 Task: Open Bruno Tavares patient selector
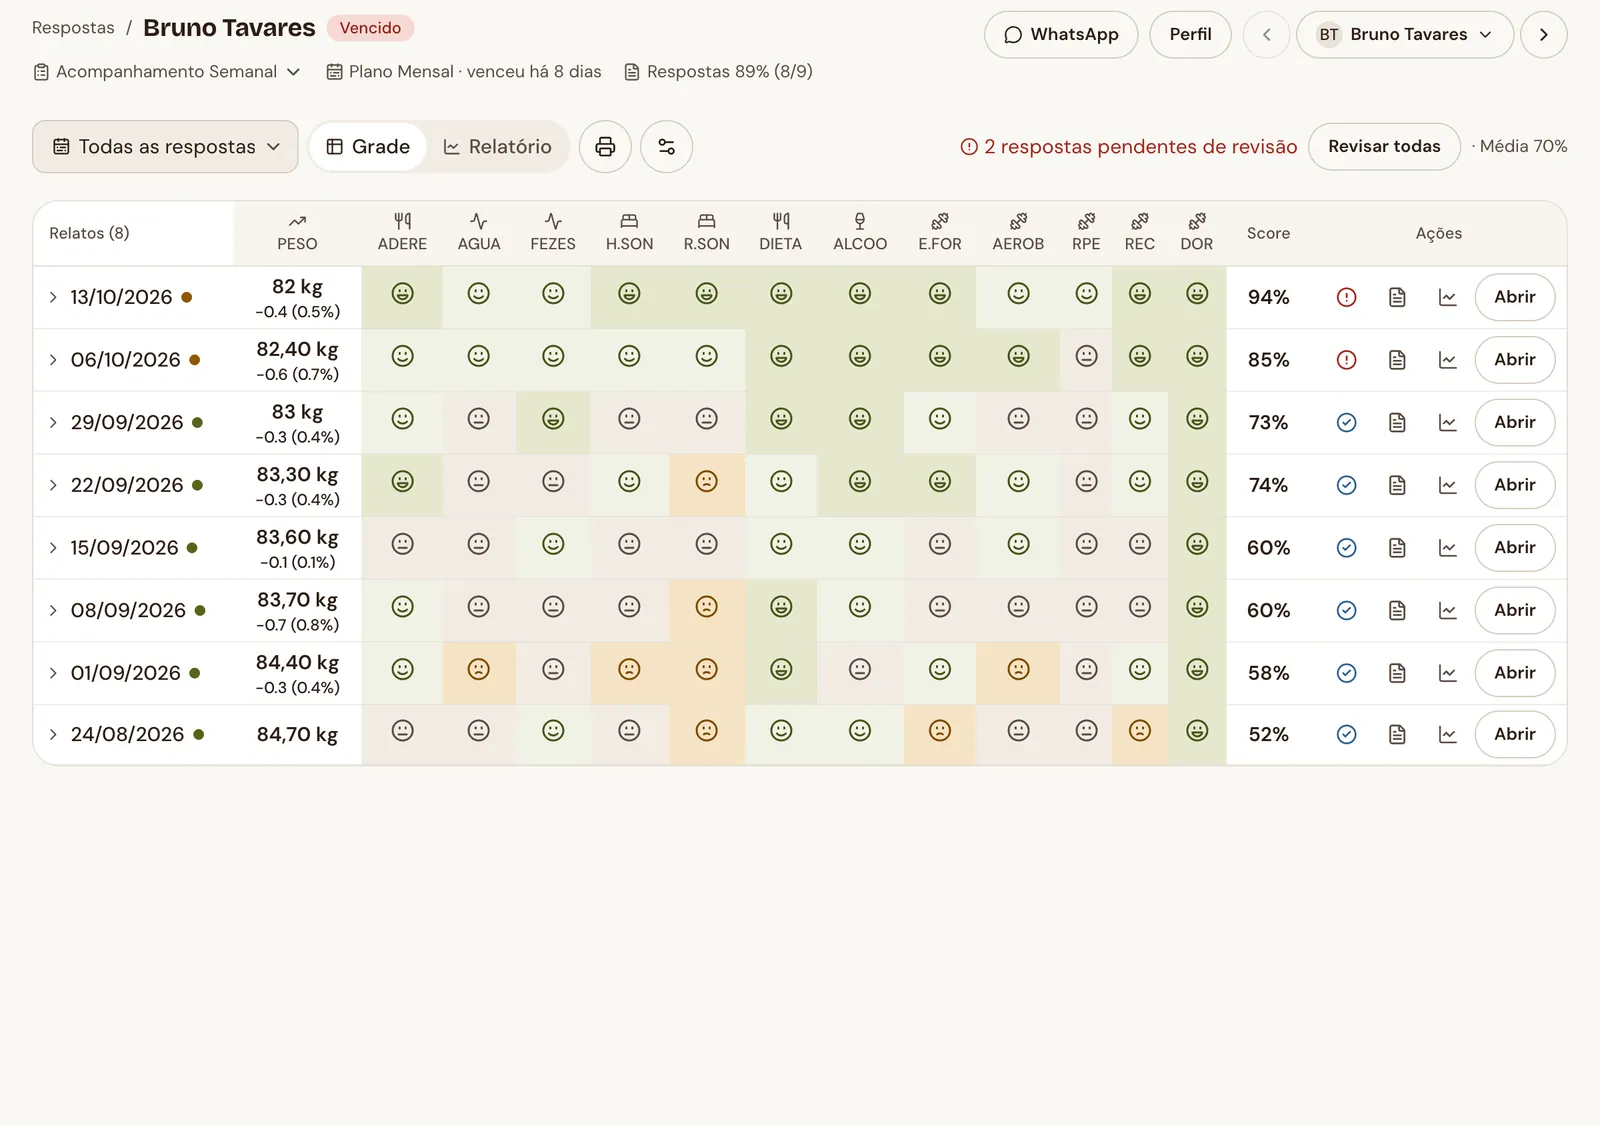[x=1405, y=35]
